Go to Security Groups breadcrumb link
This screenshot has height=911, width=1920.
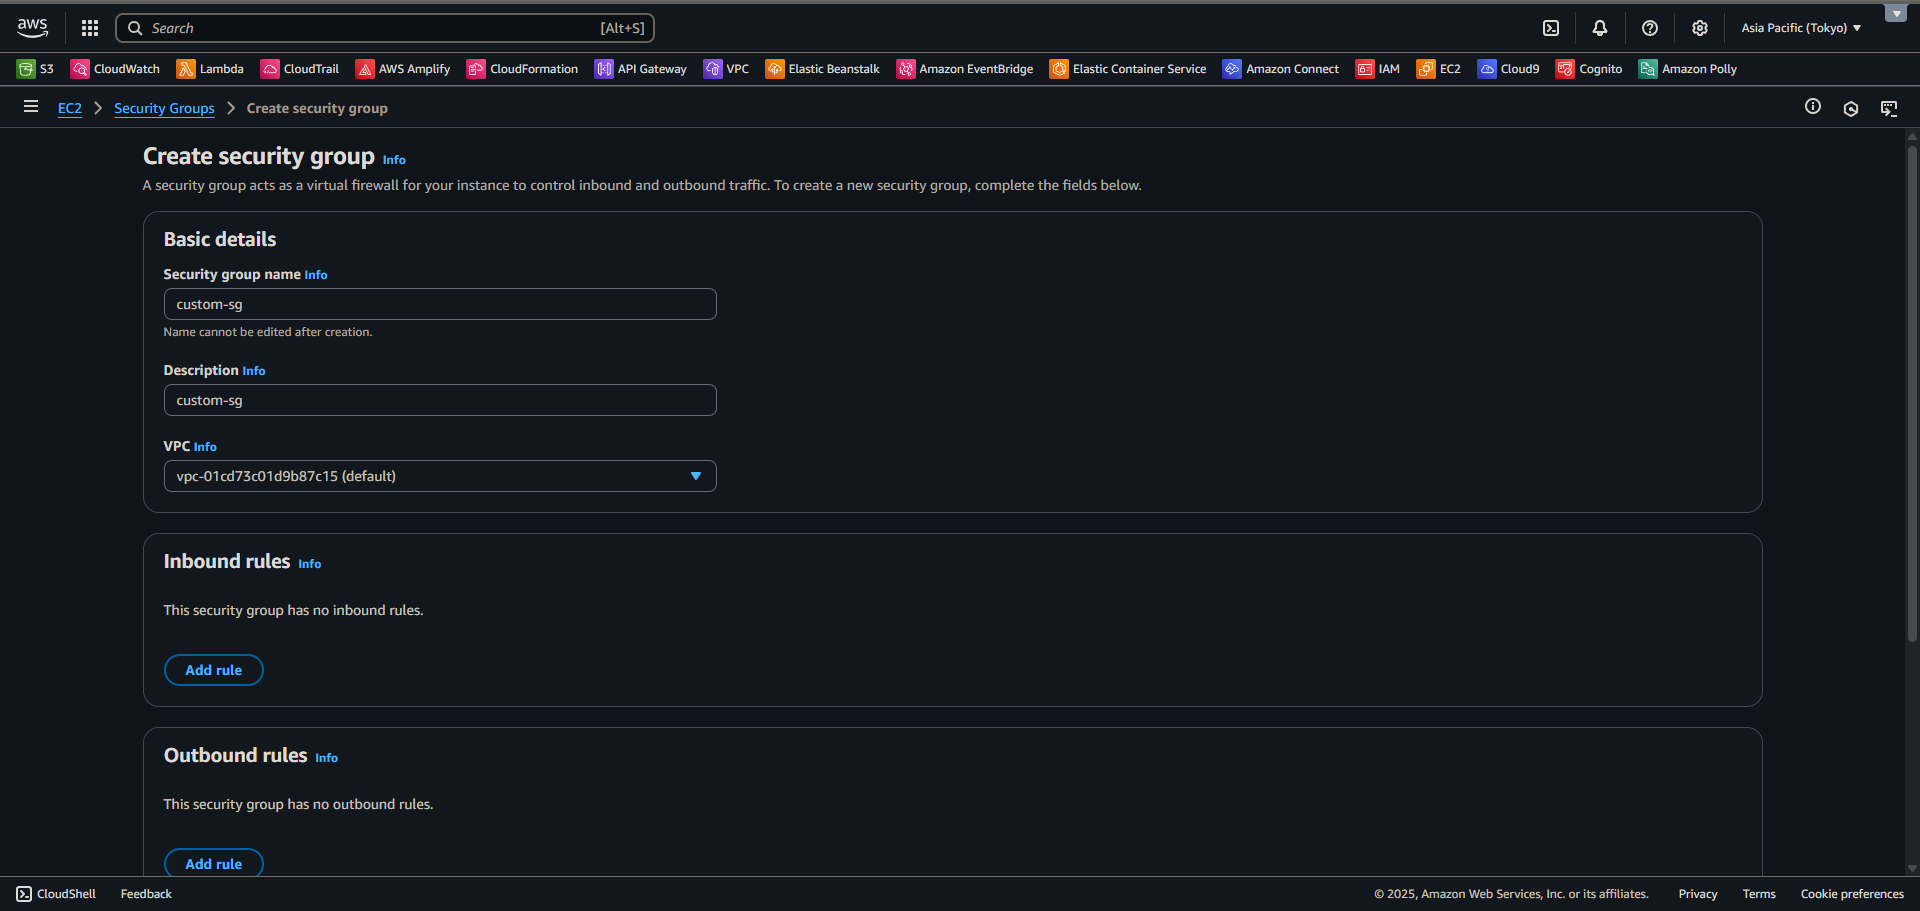coord(164,108)
